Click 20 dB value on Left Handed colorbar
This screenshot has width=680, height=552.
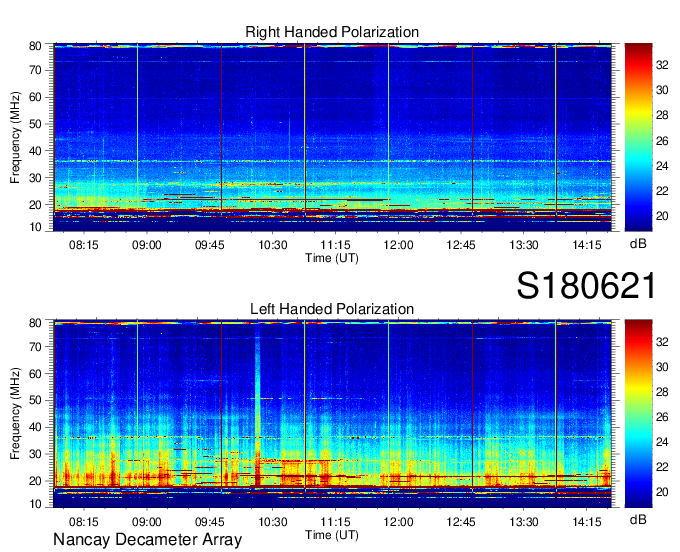coord(662,492)
